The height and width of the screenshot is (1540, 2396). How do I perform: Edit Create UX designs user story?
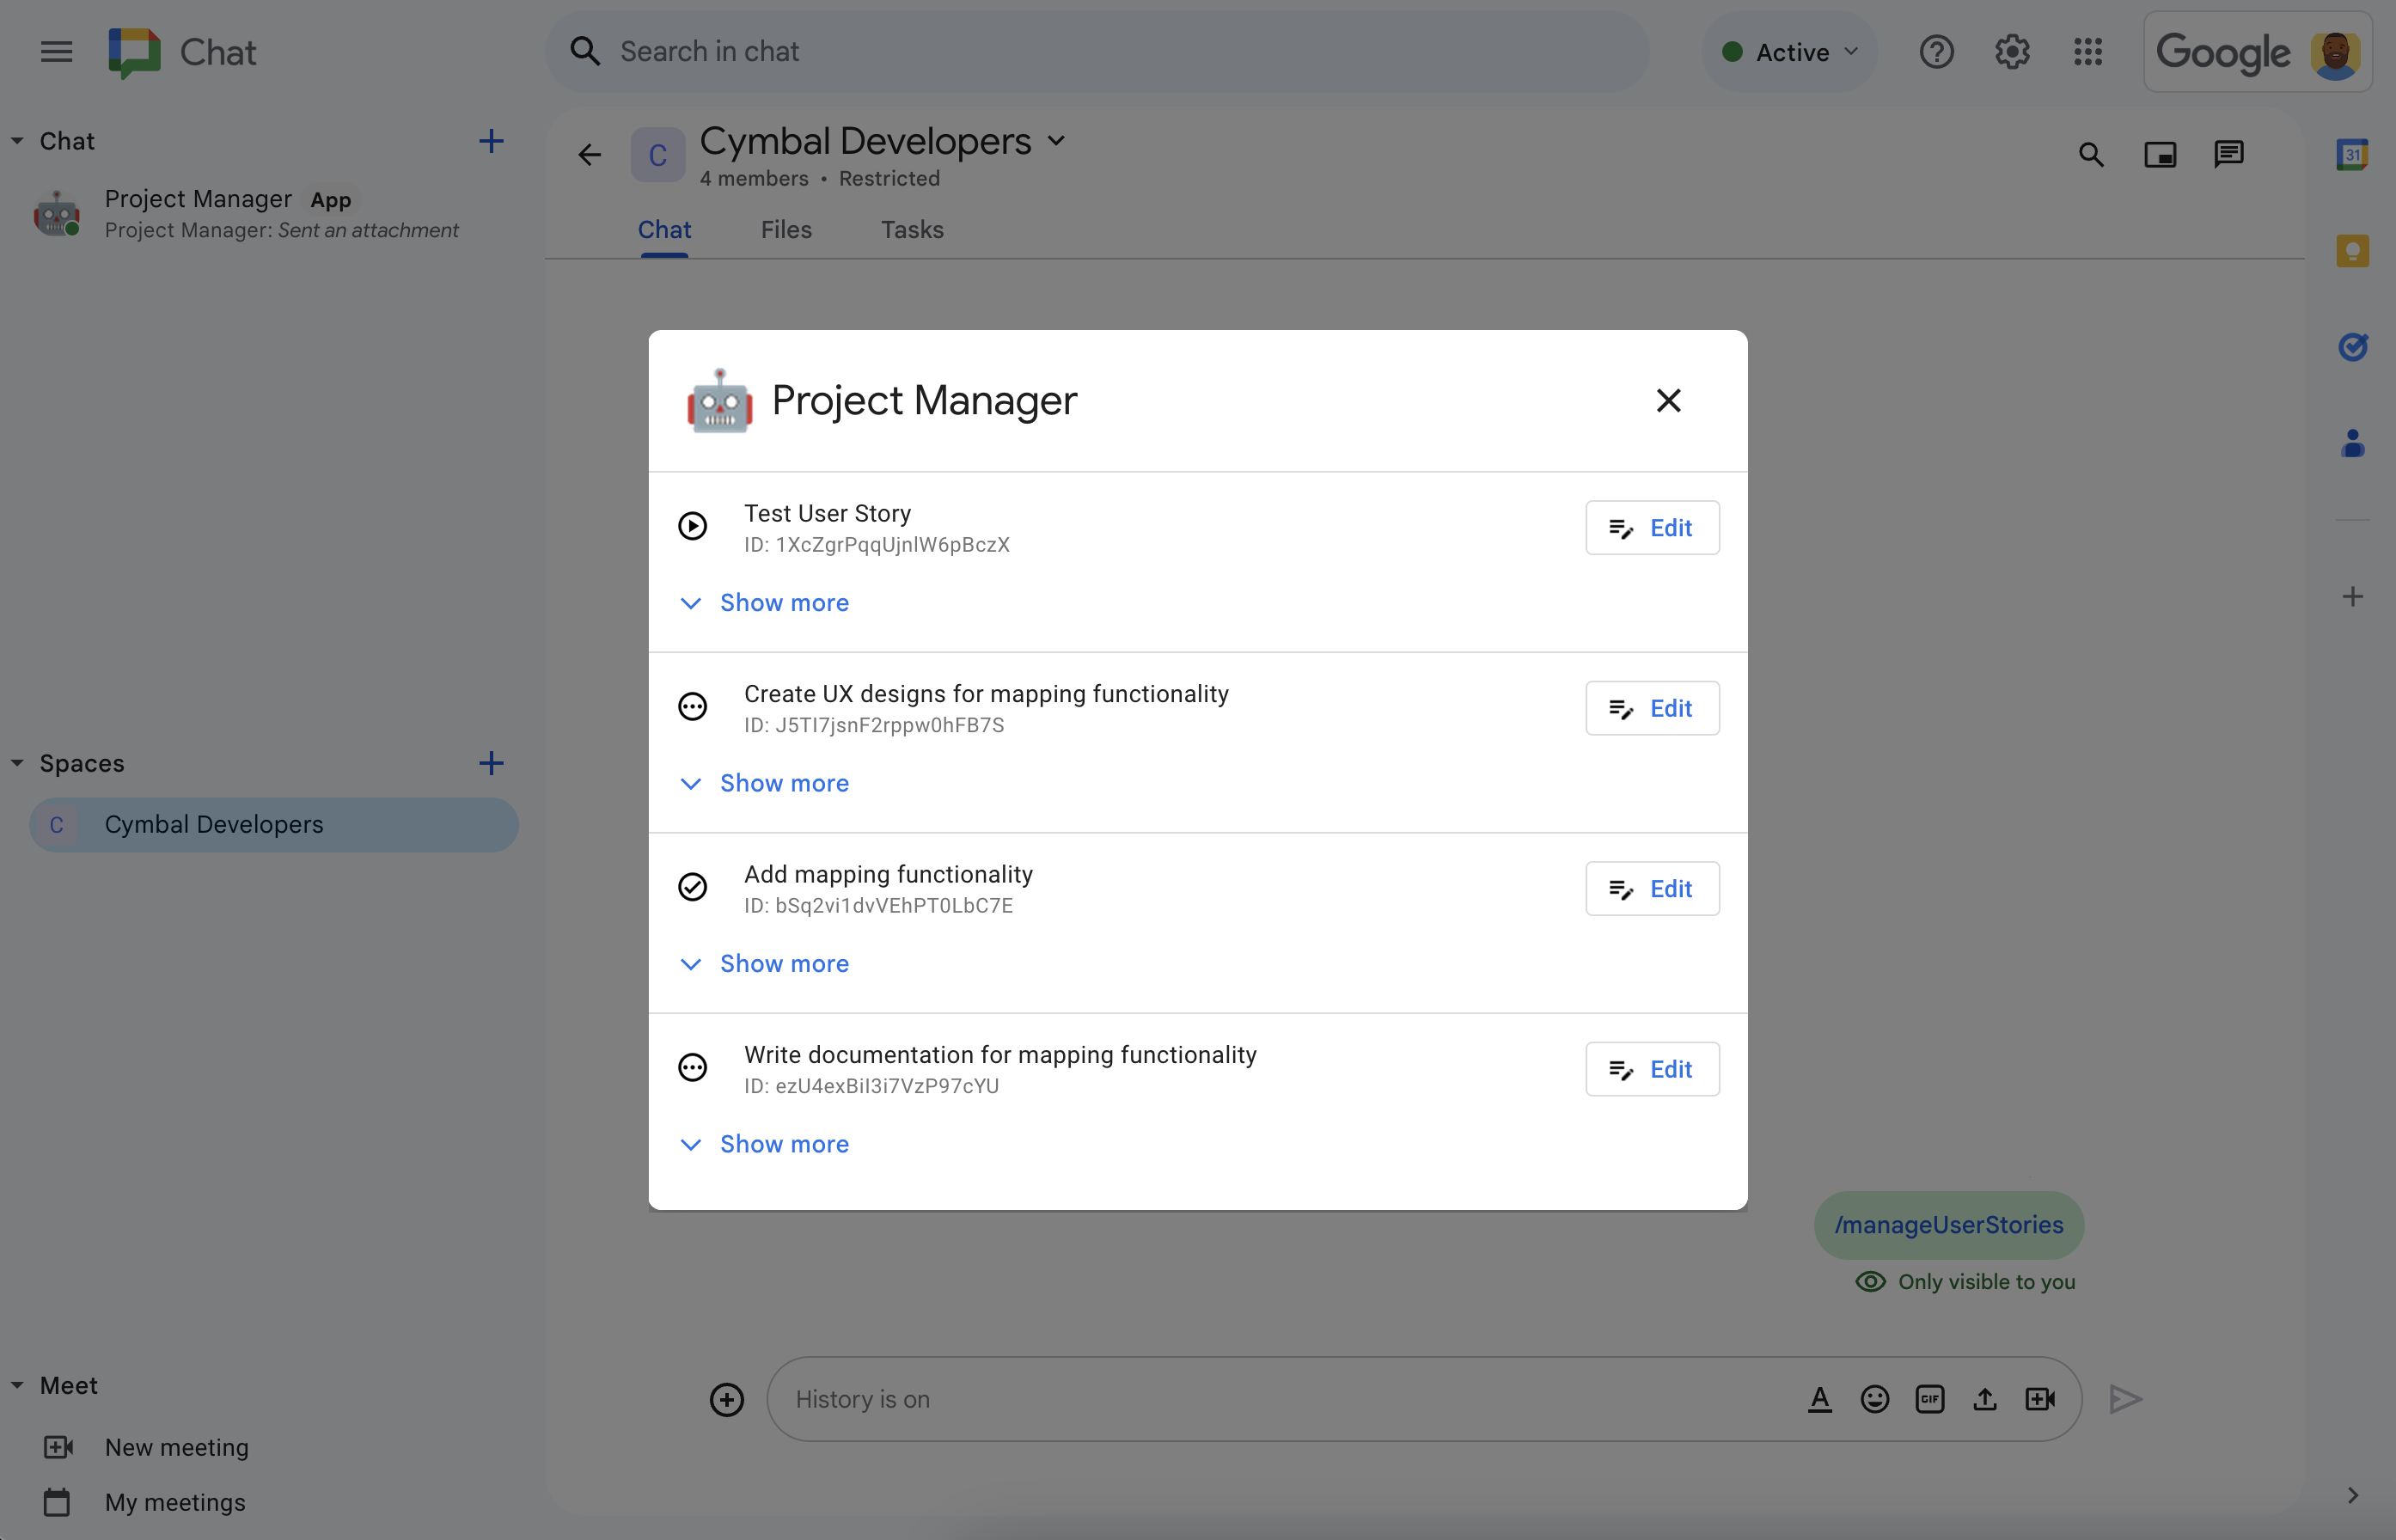point(1647,707)
